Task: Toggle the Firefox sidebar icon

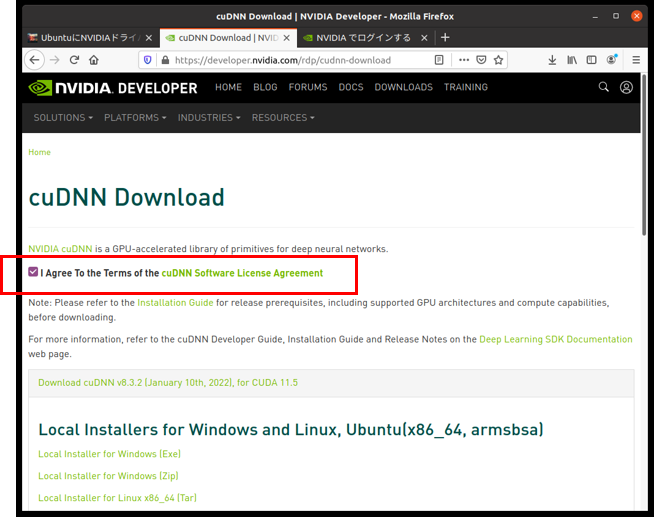Action: [x=591, y=60]
